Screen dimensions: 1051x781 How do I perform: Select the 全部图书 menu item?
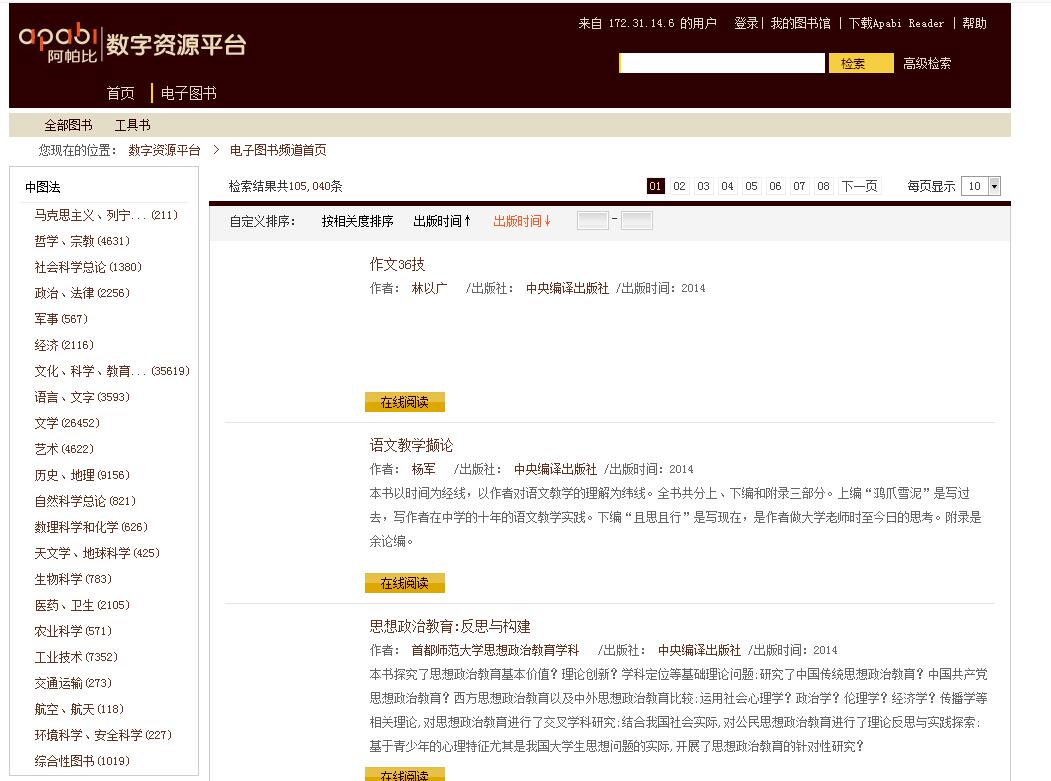click(x=68, y=125)
